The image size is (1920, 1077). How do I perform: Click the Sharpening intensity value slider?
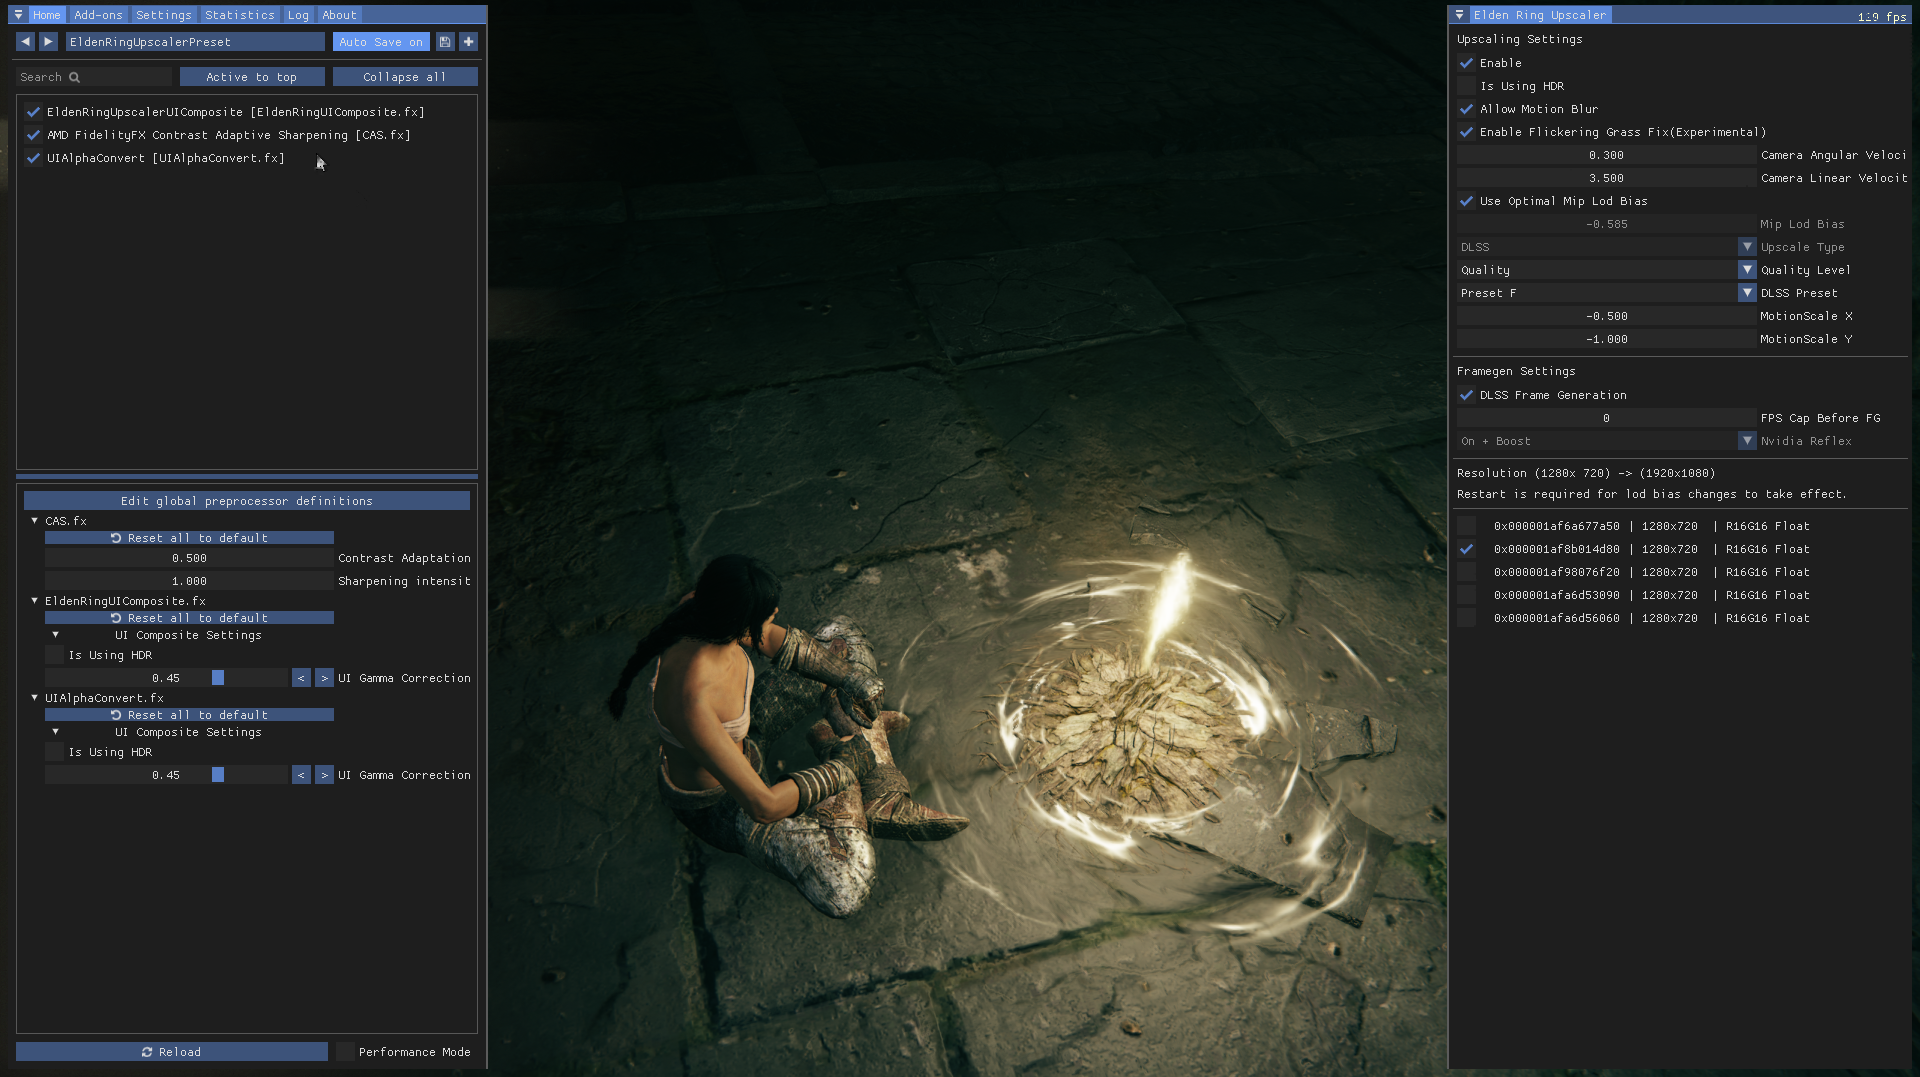tap(189, 581)
